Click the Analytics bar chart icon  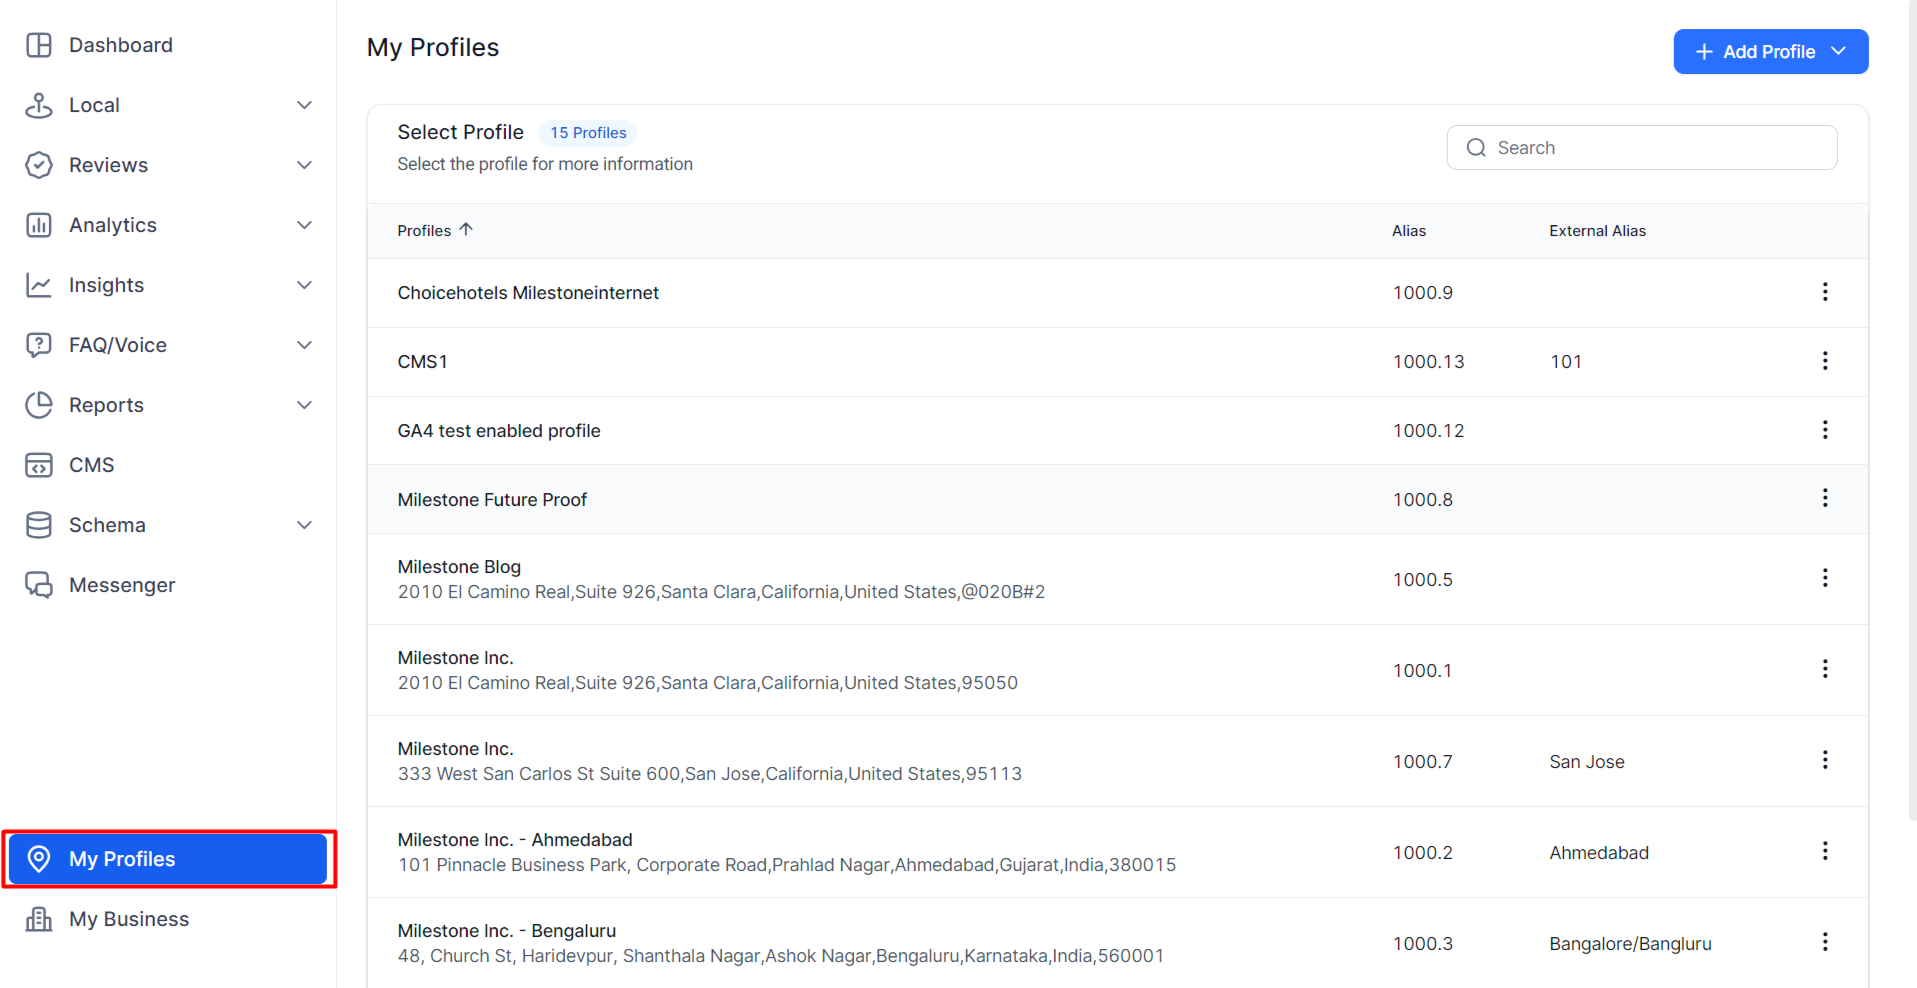coord(39,225)
